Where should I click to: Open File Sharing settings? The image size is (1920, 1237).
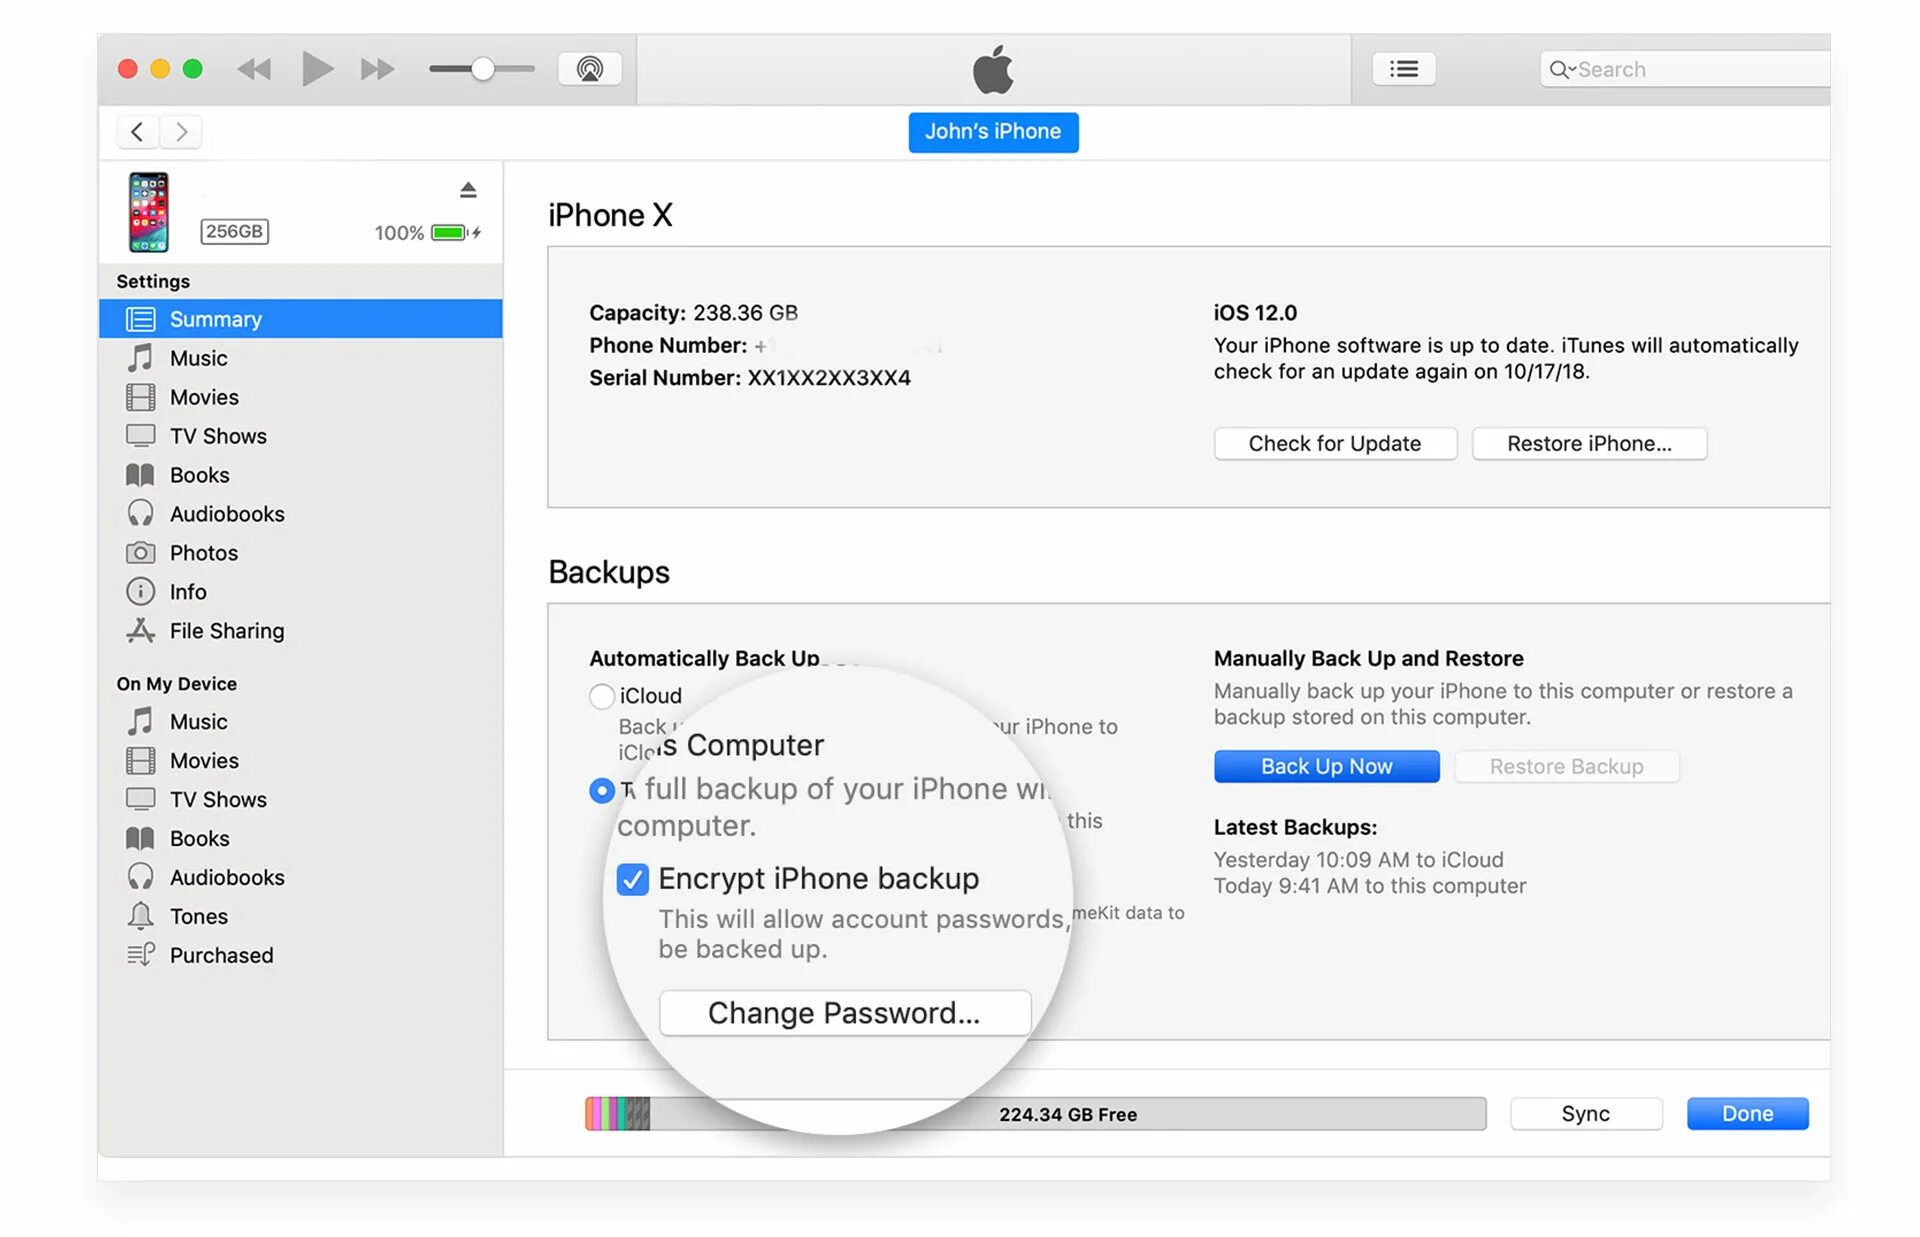coord(226,631)
